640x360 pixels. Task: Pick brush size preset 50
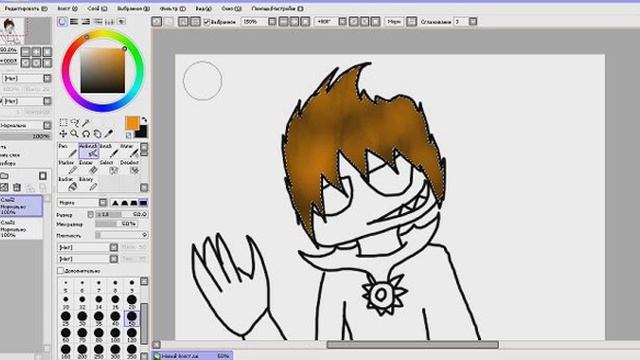click(x=131, y=318)
